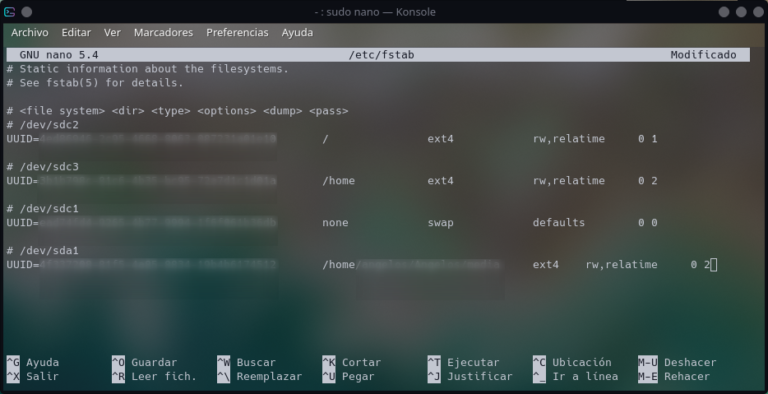This screenshot has height=394, width=768.
Task: Open the Archivo menu
Action: [x=30, y=33]
